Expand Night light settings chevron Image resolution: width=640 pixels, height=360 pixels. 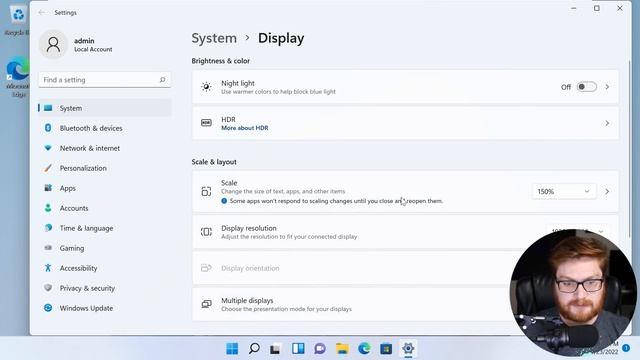(x=607, y=87)
